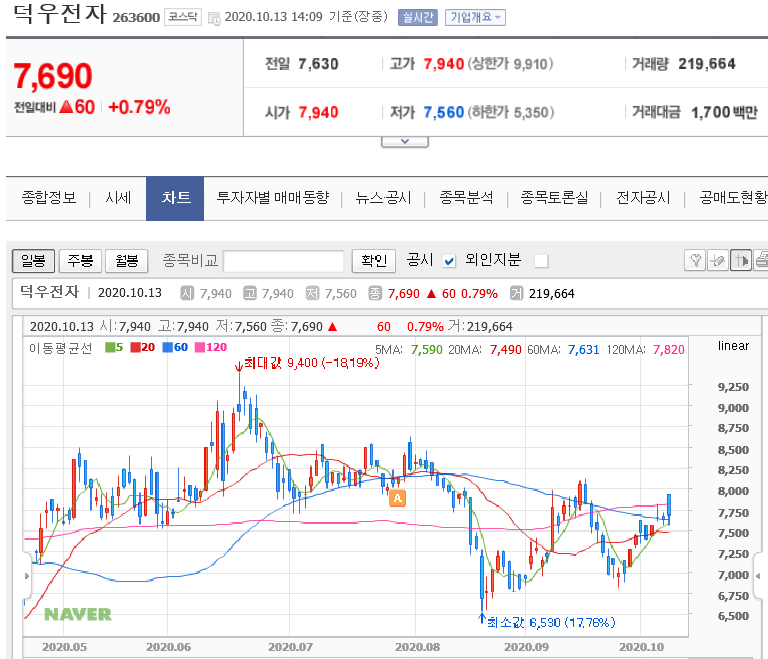Click the 실시간 realtime button
This screenshot has height=659, width=768.
click(418, 18)
